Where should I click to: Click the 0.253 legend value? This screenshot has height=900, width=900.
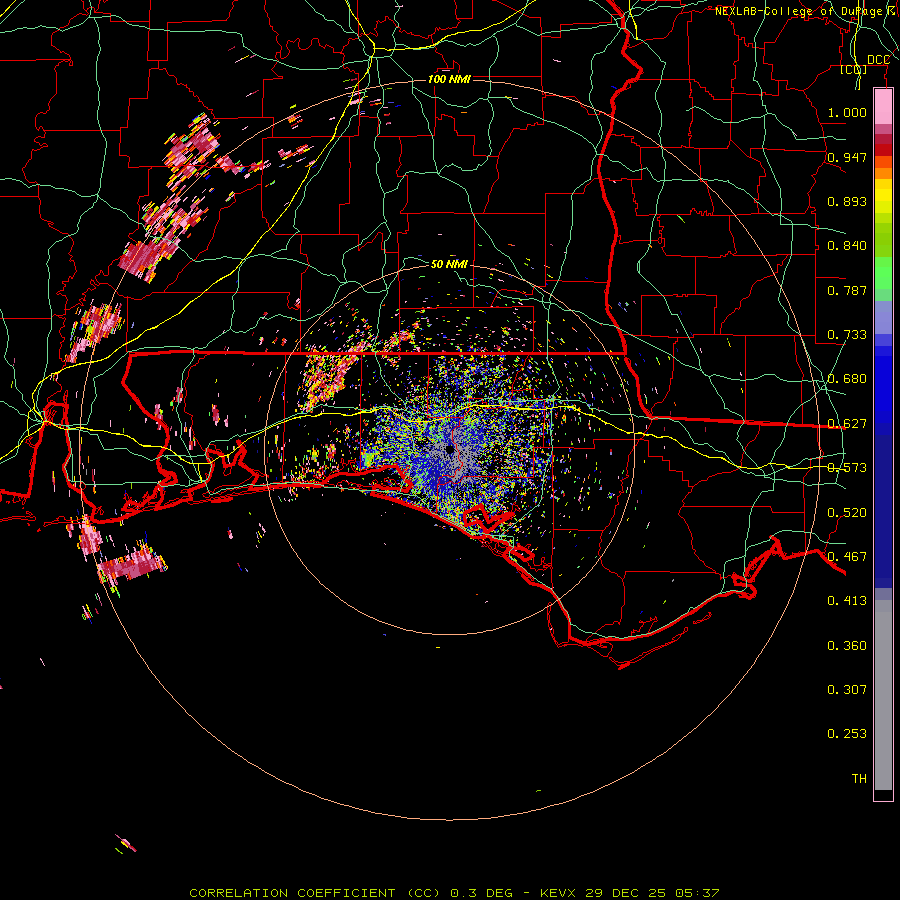click(847, 734)
